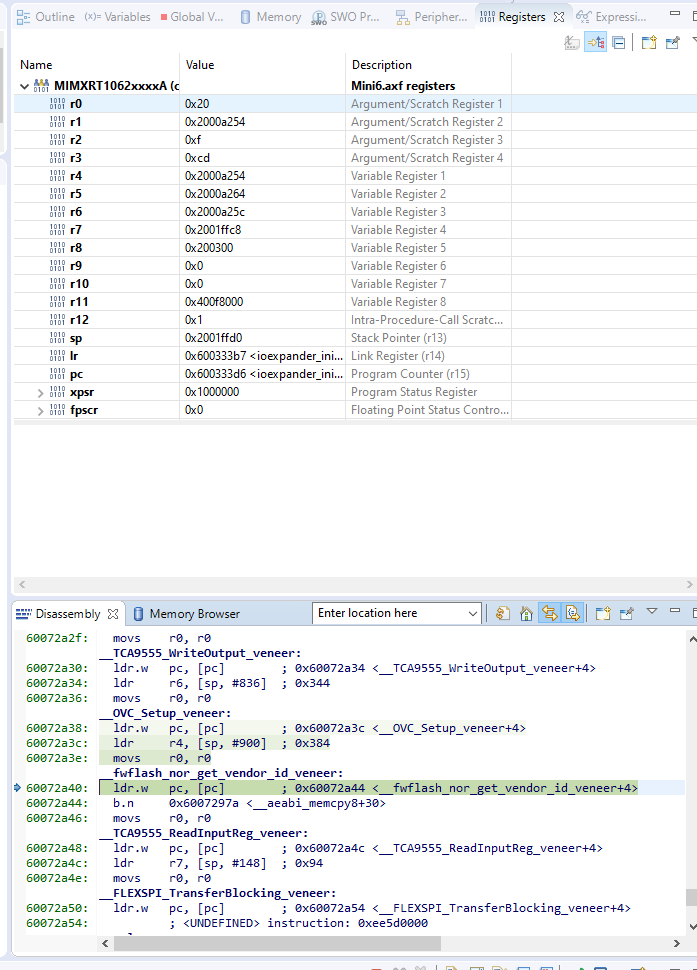Select register r2 row
Viewport: 697px width, 970px height.
click(355, 140)
